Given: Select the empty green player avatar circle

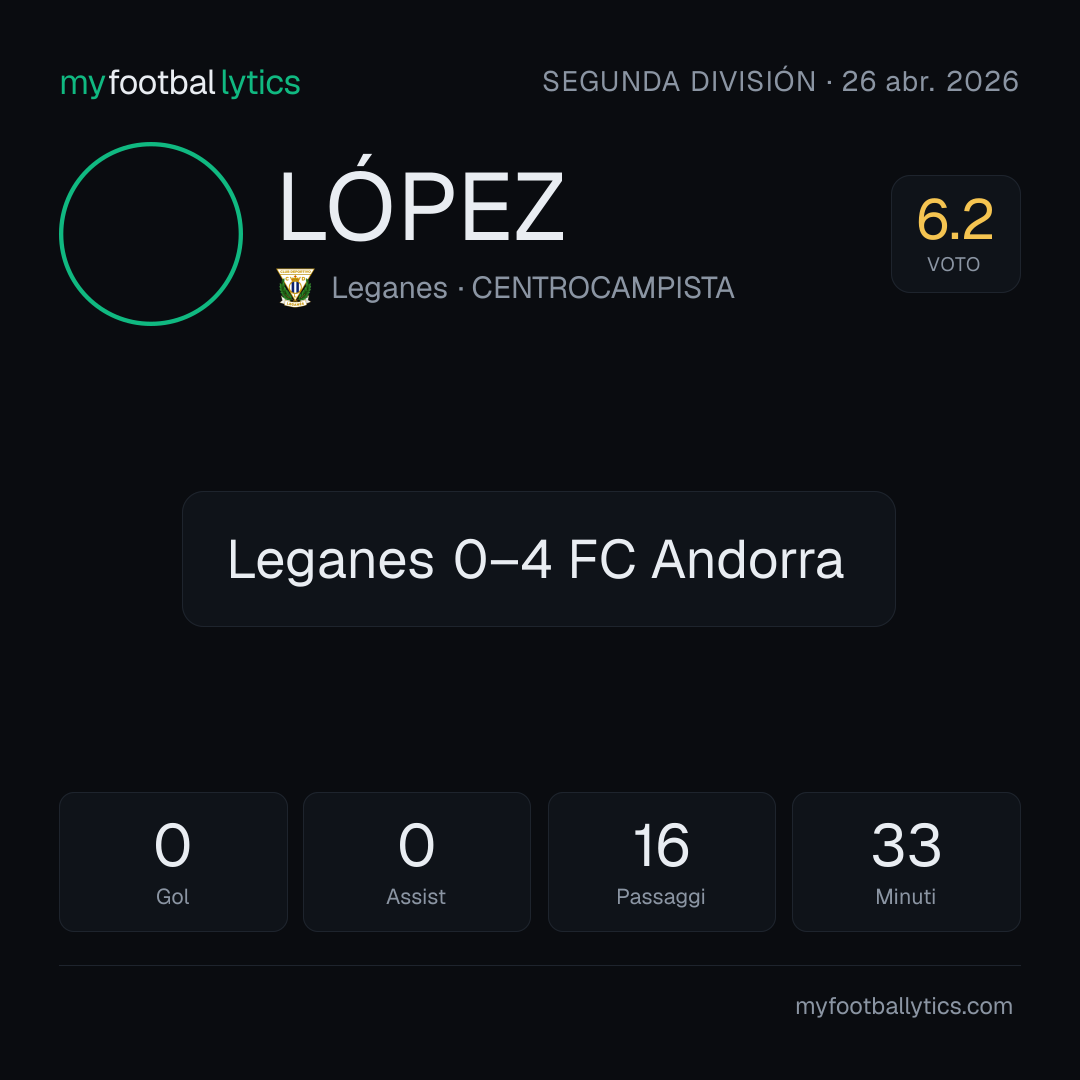Looking at the screenshot, I should [151, 233].
